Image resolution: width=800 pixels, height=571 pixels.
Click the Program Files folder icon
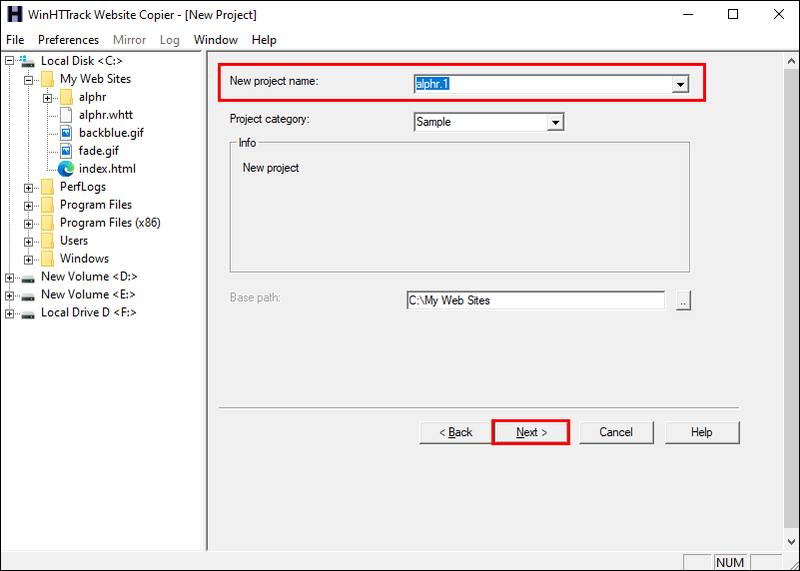click(47, 205)
